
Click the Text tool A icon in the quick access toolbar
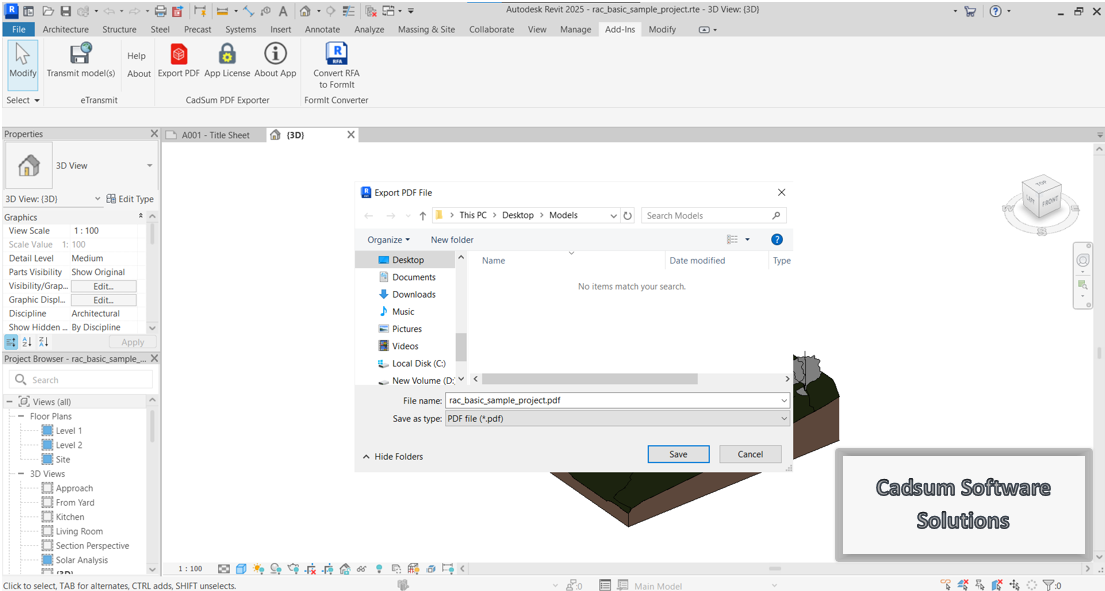pyautogui.click(x=283, y=11)
